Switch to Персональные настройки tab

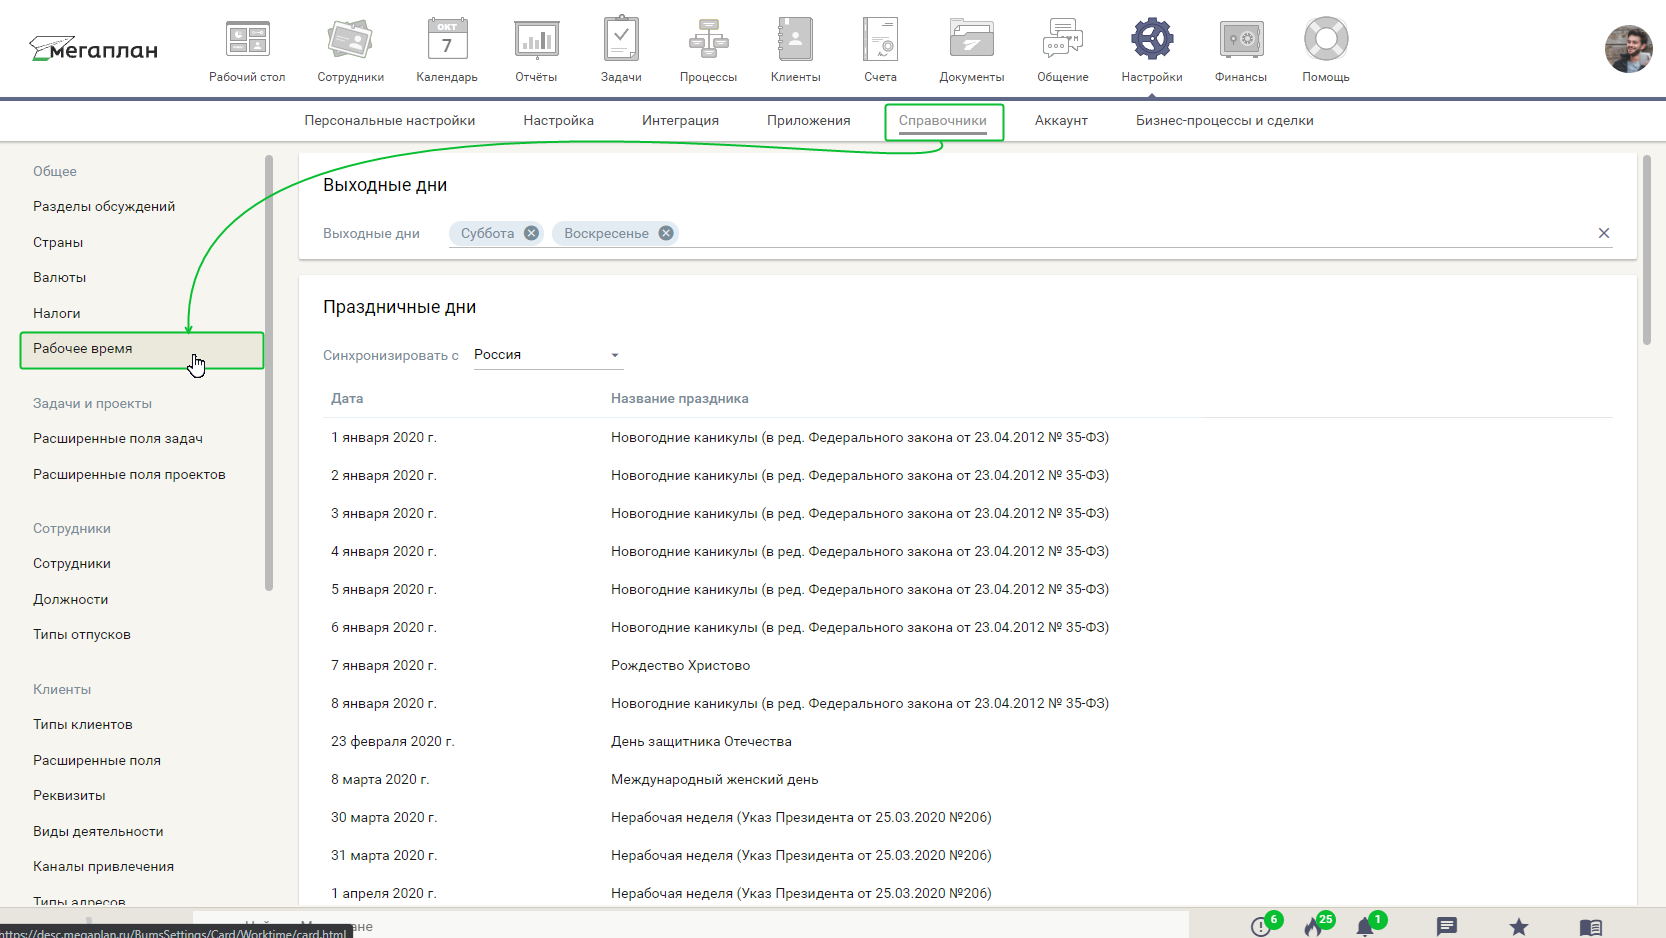[x=390, y=121]
